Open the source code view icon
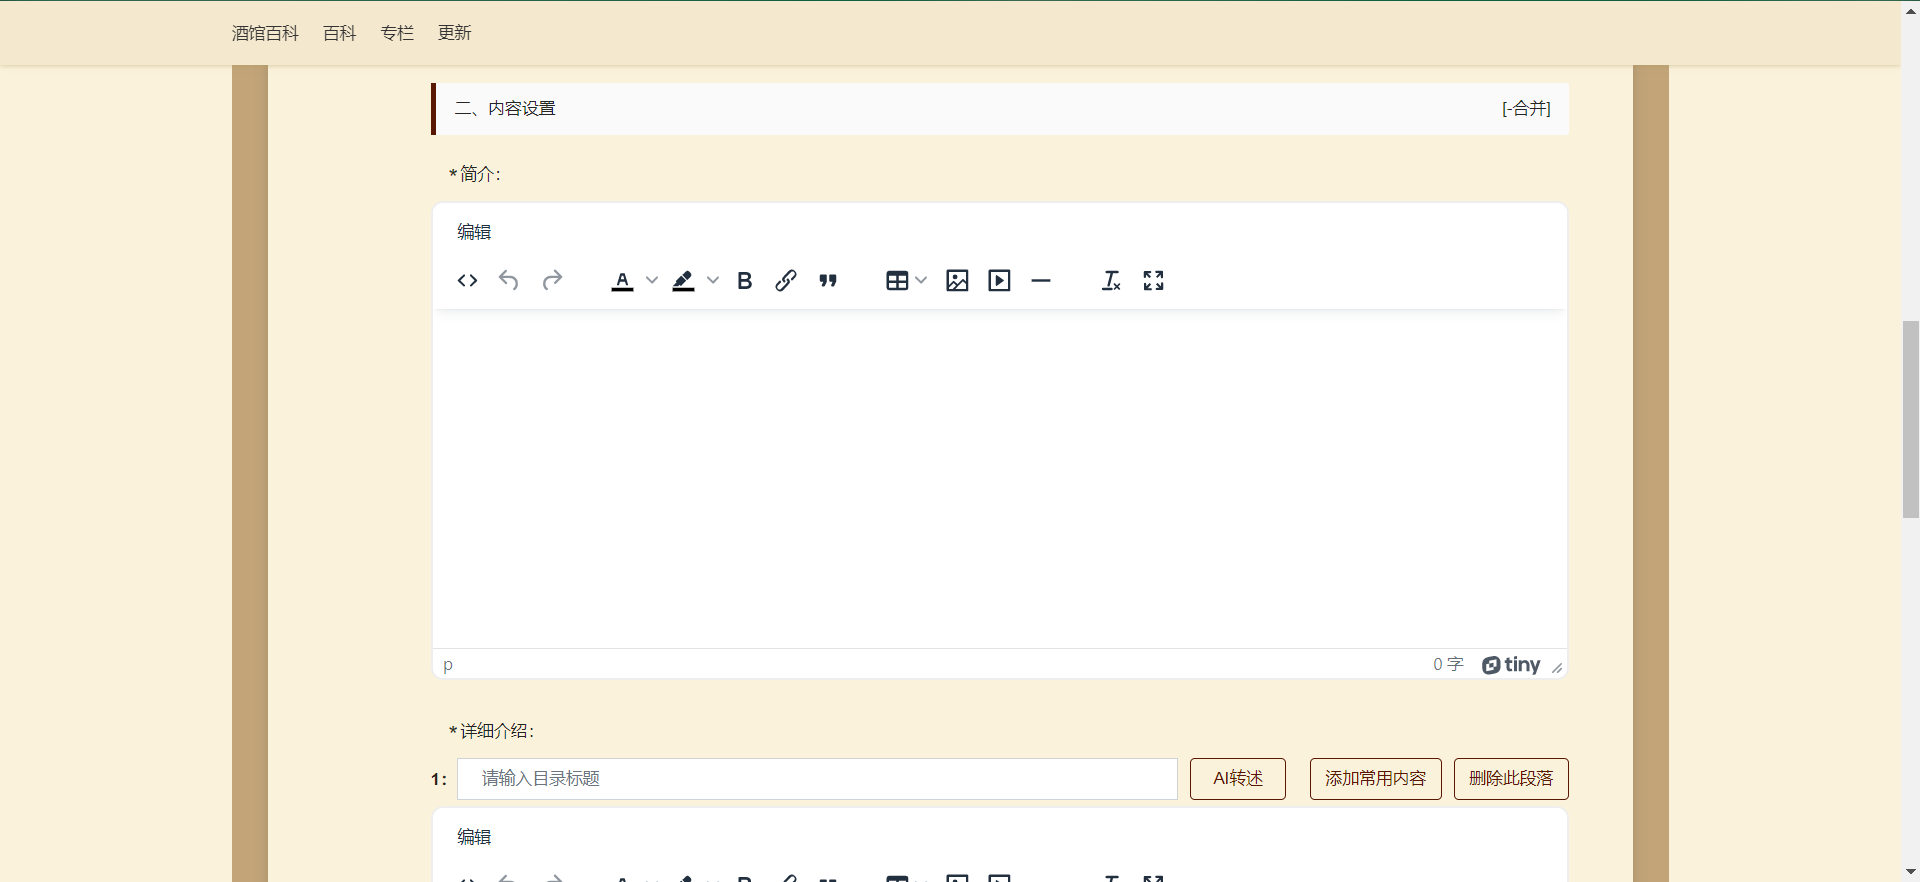The image size is (1920, 882). pyautogui.click(x=467, y=281)
